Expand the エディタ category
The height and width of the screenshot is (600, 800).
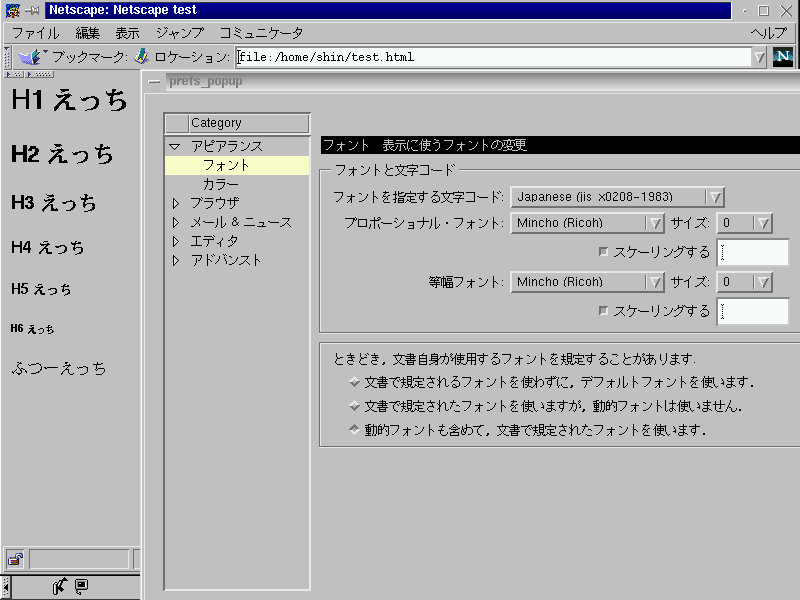176,241
